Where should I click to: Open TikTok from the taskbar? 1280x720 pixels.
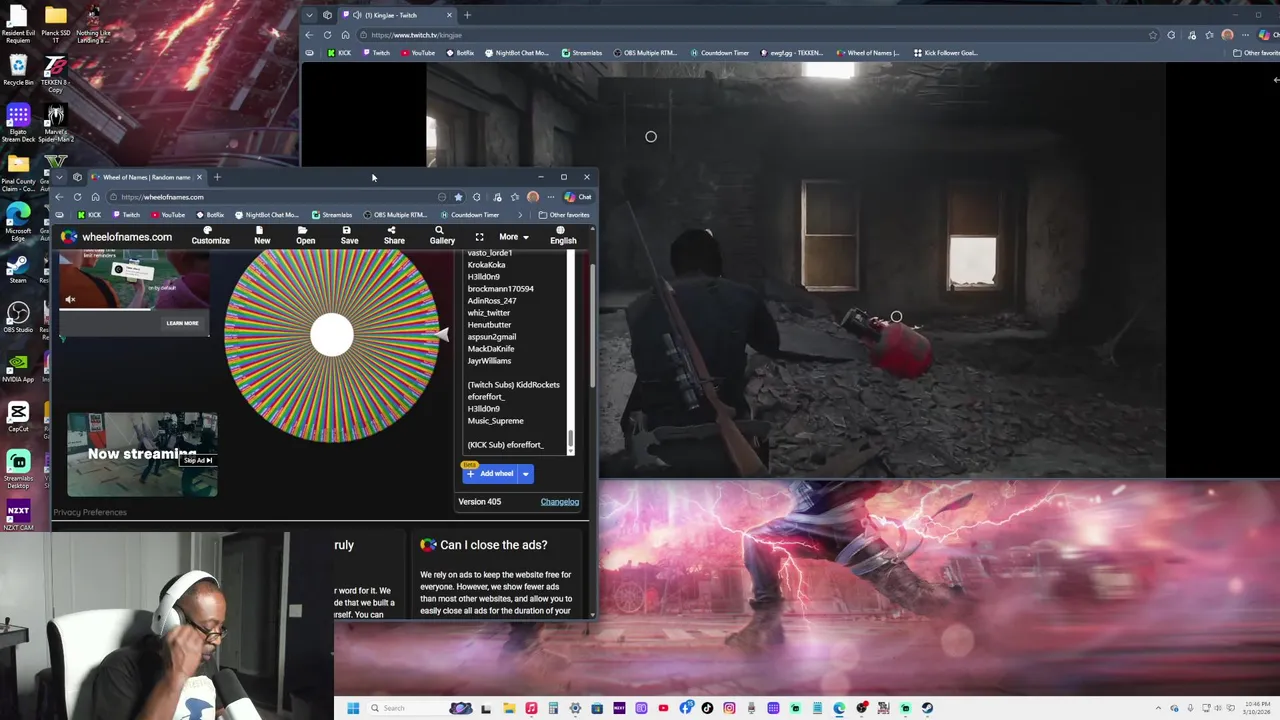(707, 708)
